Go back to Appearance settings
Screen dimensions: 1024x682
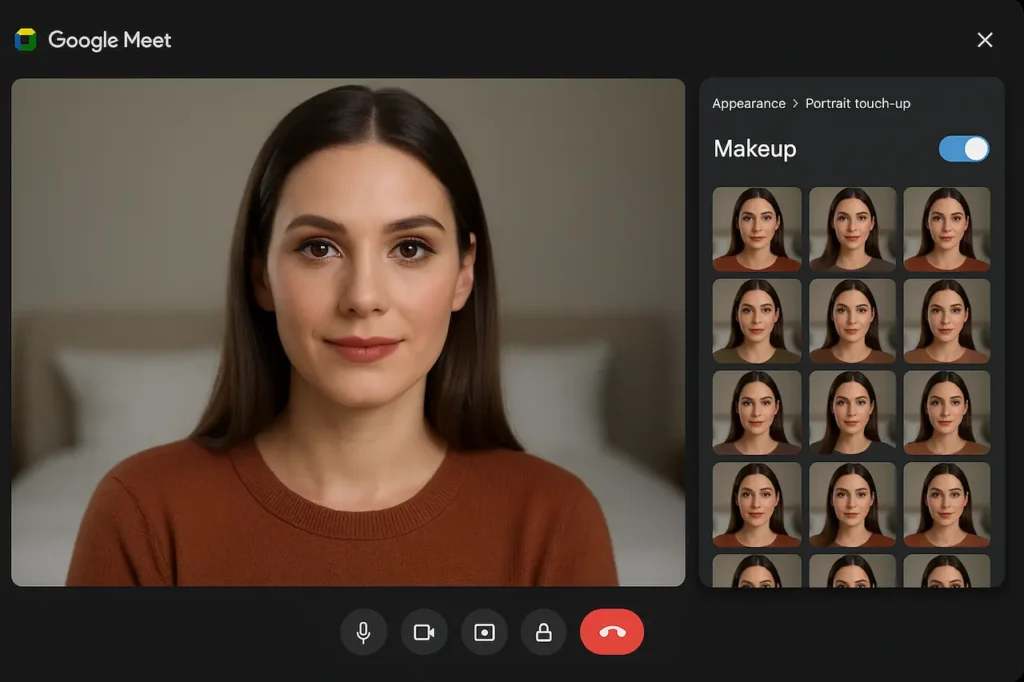point(749,103)
